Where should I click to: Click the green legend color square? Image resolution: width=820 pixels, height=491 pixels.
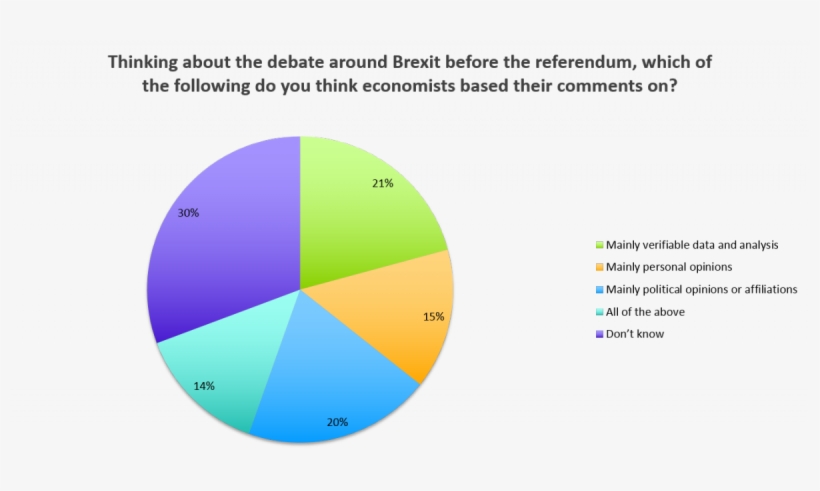[598, 245]
